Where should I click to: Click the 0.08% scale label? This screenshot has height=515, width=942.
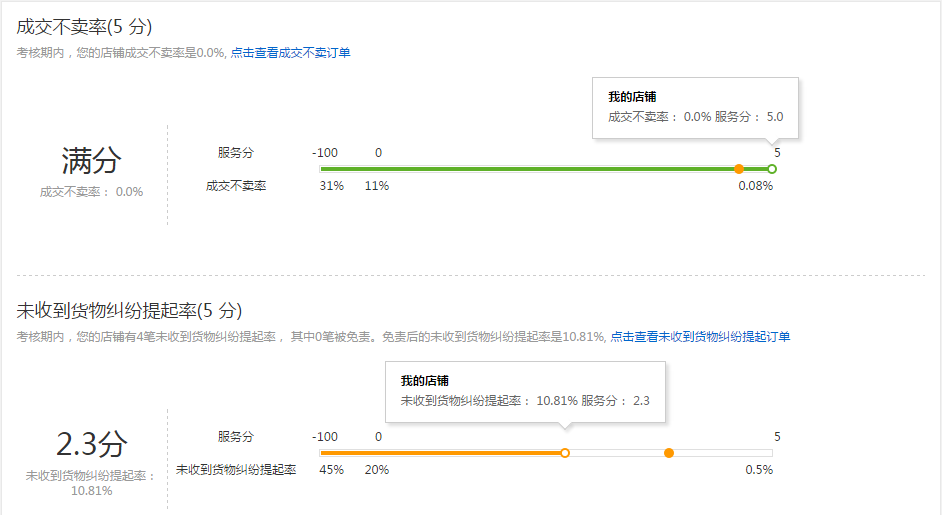pos(755,186)
